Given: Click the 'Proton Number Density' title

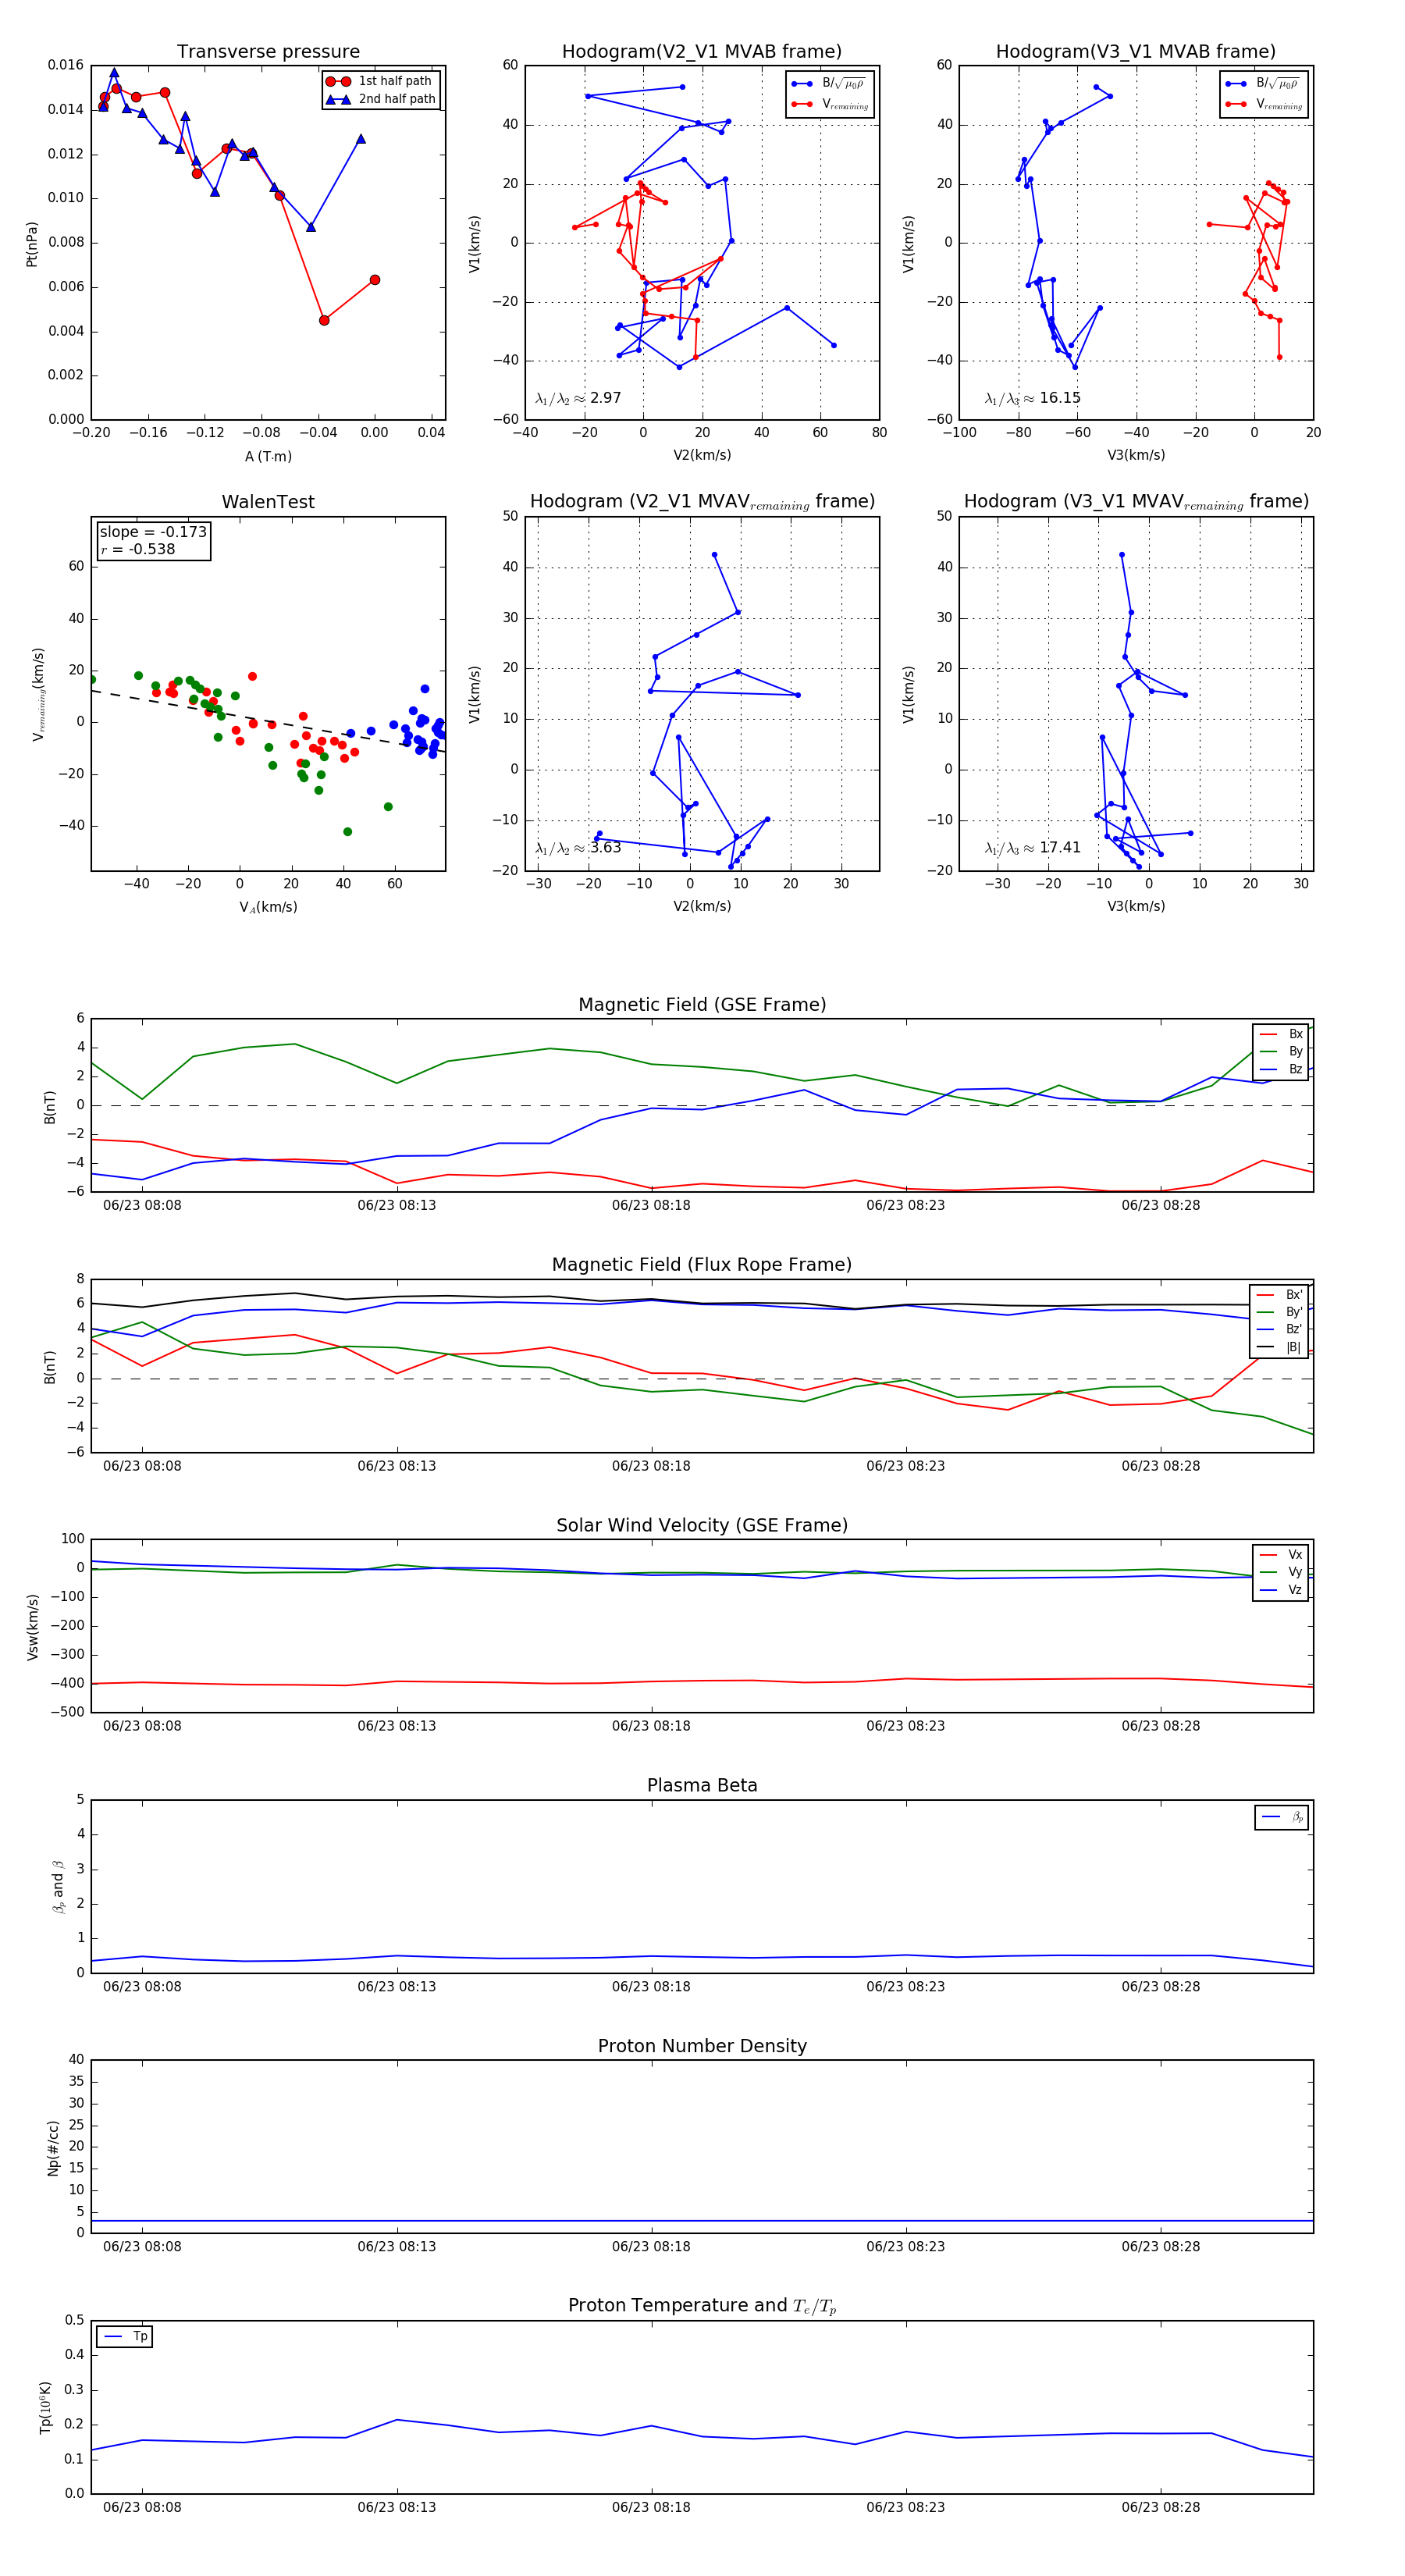Looking at the screenshot, I should pyautogui.click(x=702, y=2046).
